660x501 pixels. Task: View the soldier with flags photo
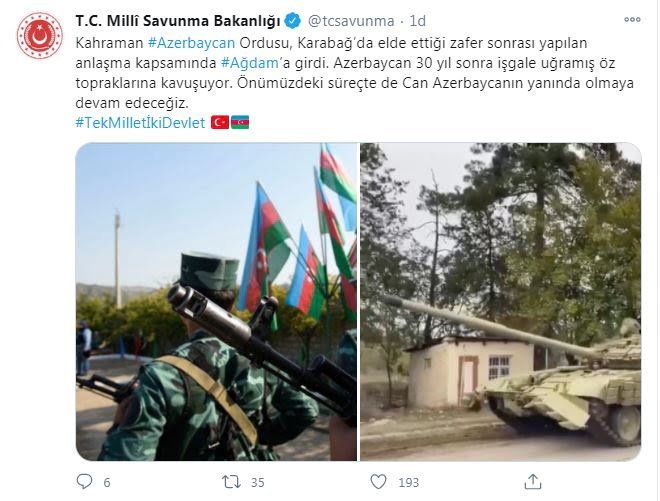click(x=216, y=301)
